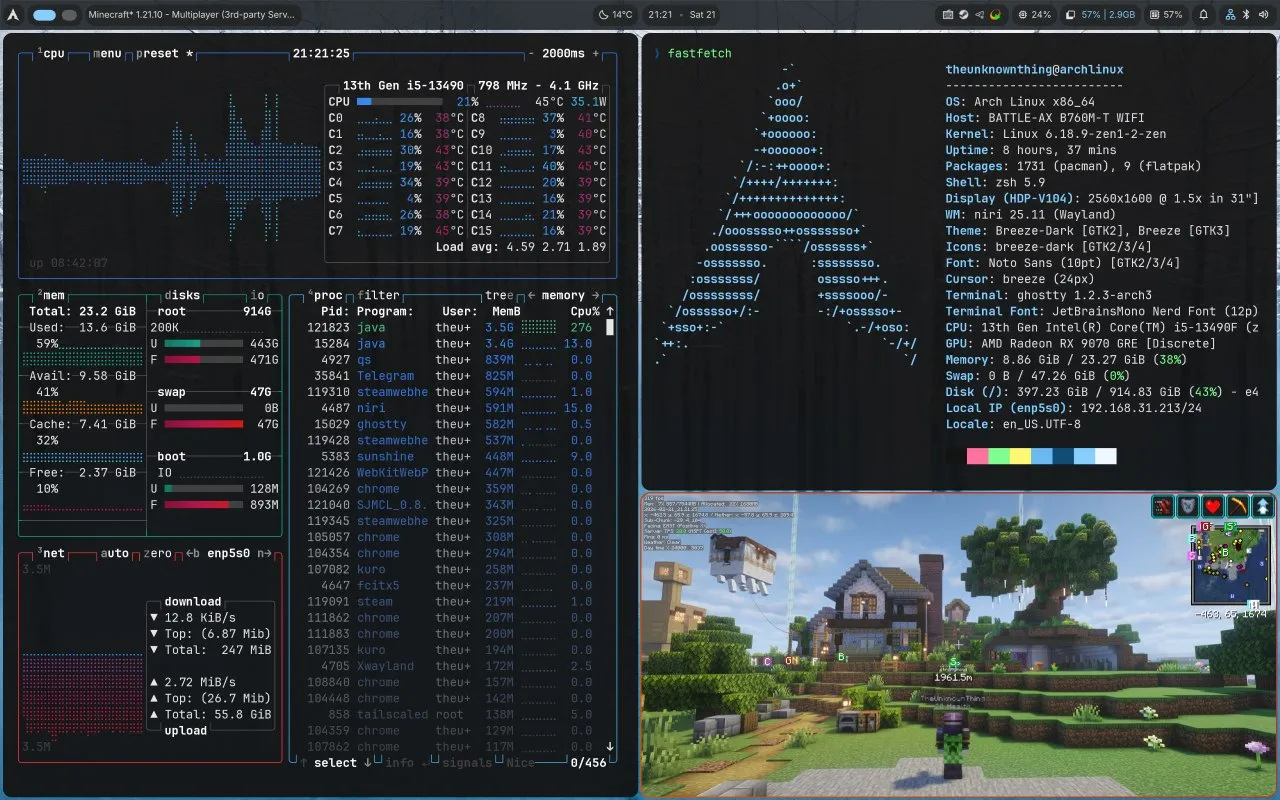Click the red heart status effect icon
The width and height of the screenshot is (1280, 800).
(x=1213, y=506)
